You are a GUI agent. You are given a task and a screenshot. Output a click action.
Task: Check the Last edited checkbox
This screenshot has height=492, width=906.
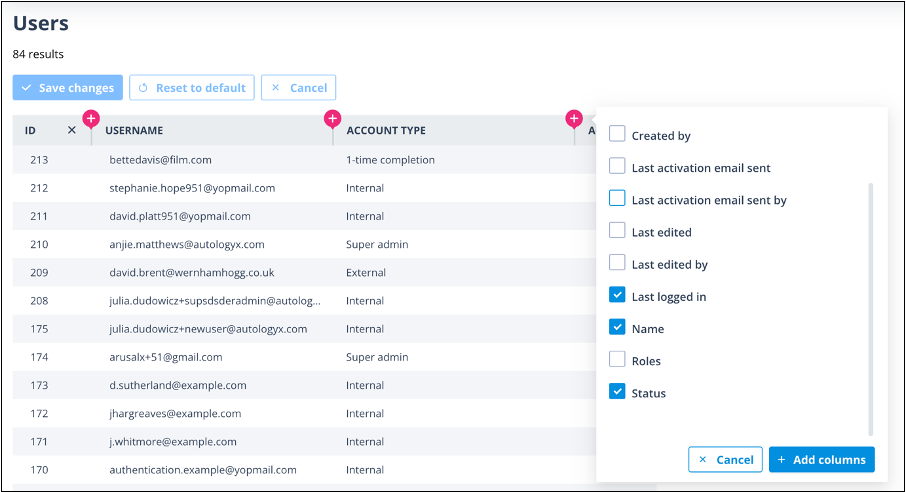click(x=617, y=230)
